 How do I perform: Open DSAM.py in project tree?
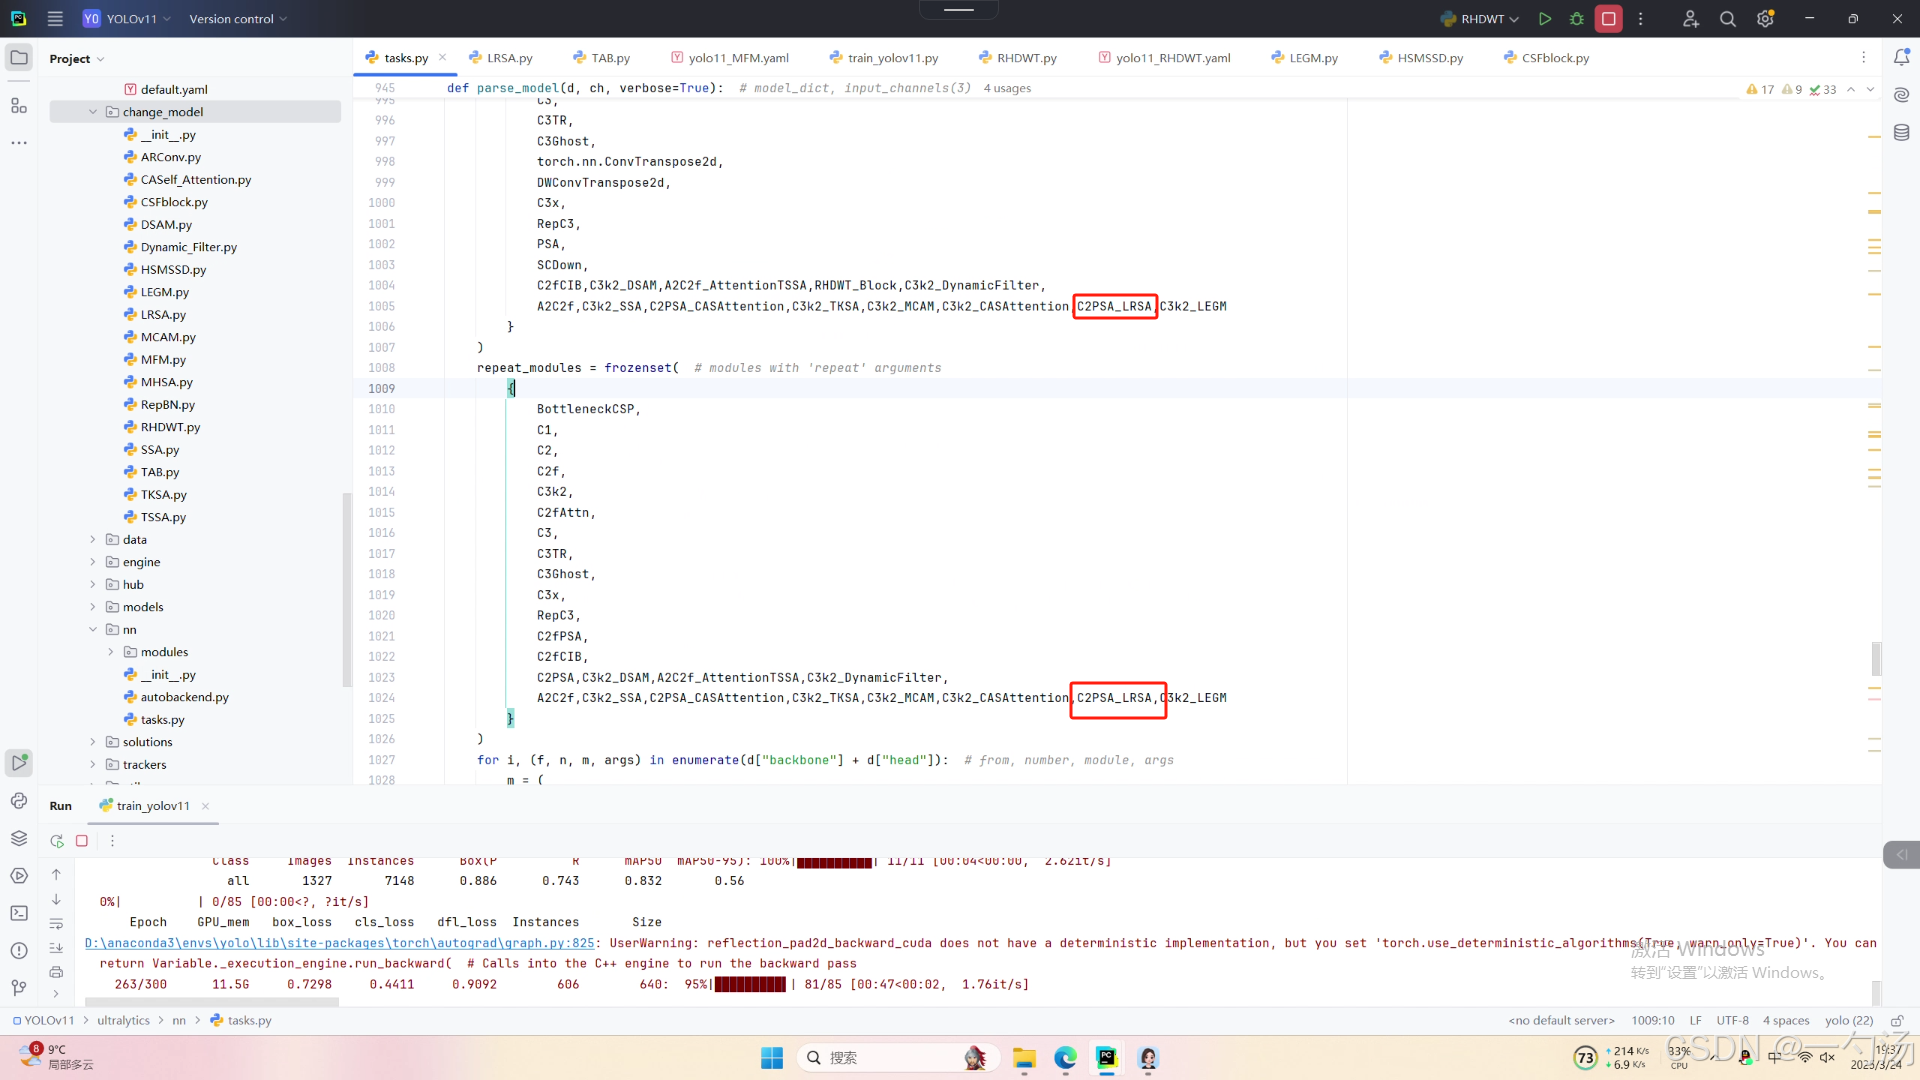coord(166,225)
